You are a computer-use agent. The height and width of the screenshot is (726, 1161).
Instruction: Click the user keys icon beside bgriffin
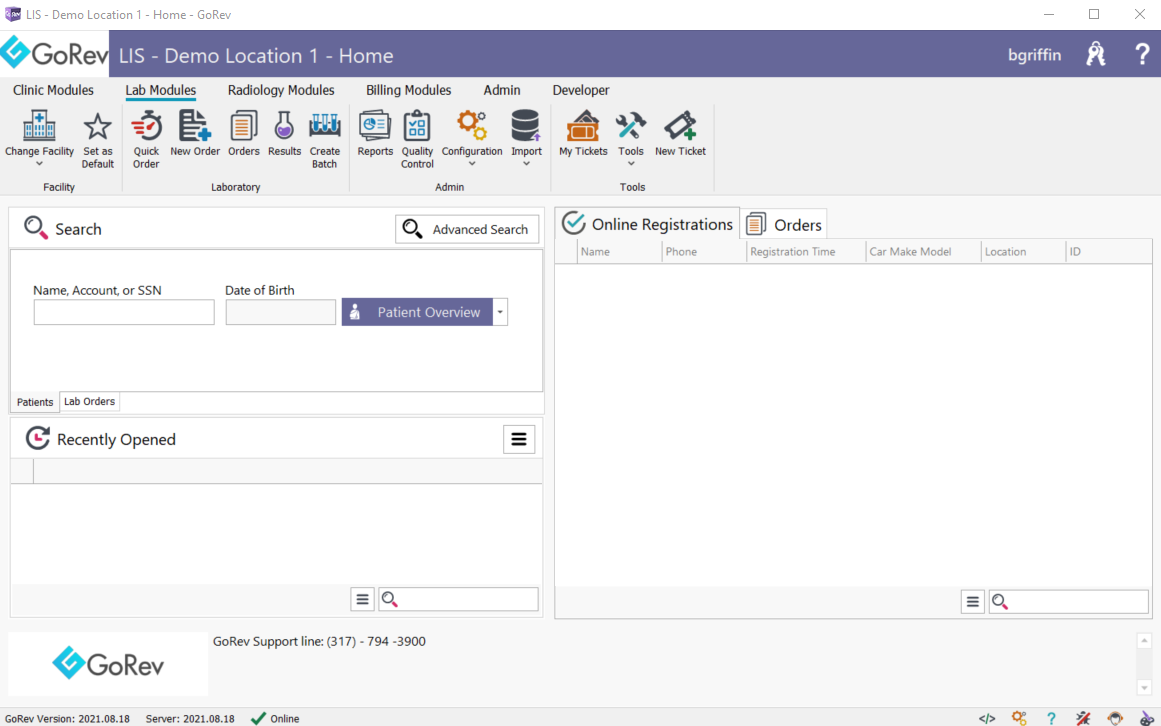(x=1096, y=54)
